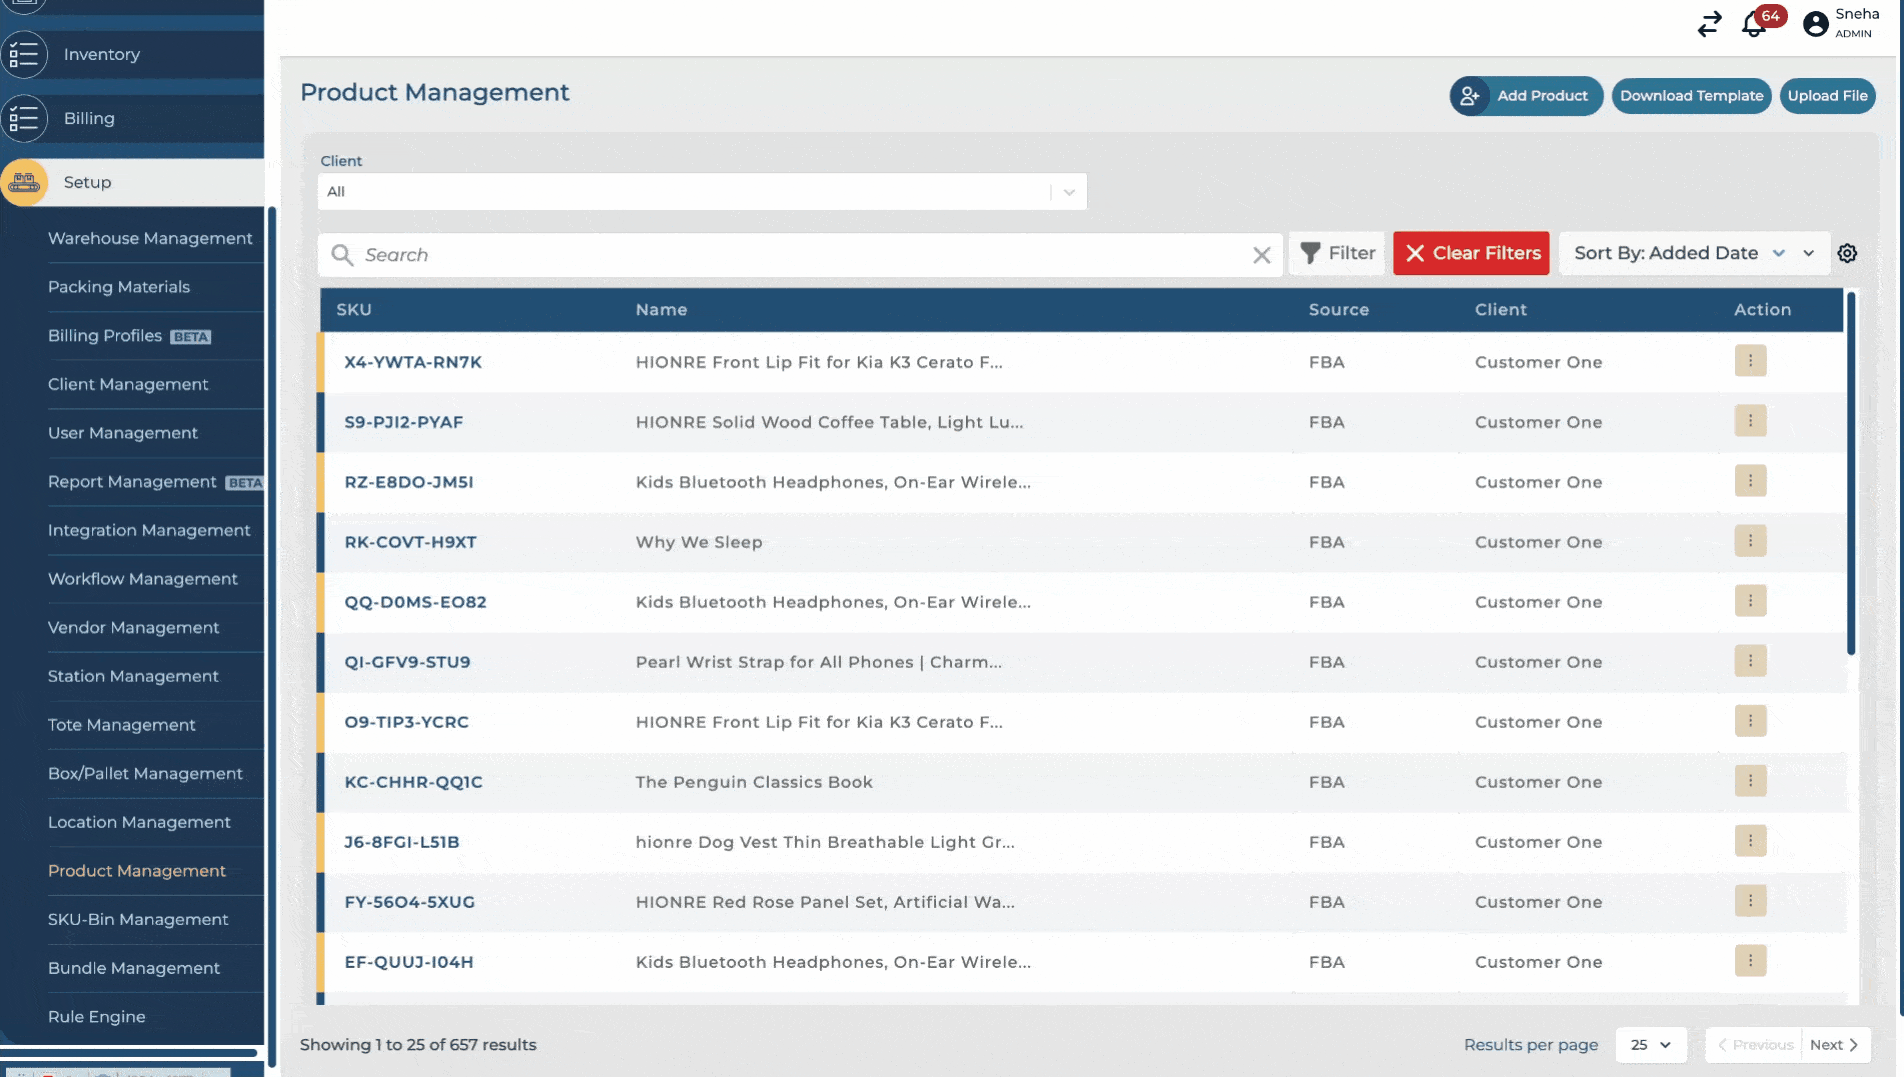
Task: Click the swap arrows icon in header
Action: pos(1709,24)
